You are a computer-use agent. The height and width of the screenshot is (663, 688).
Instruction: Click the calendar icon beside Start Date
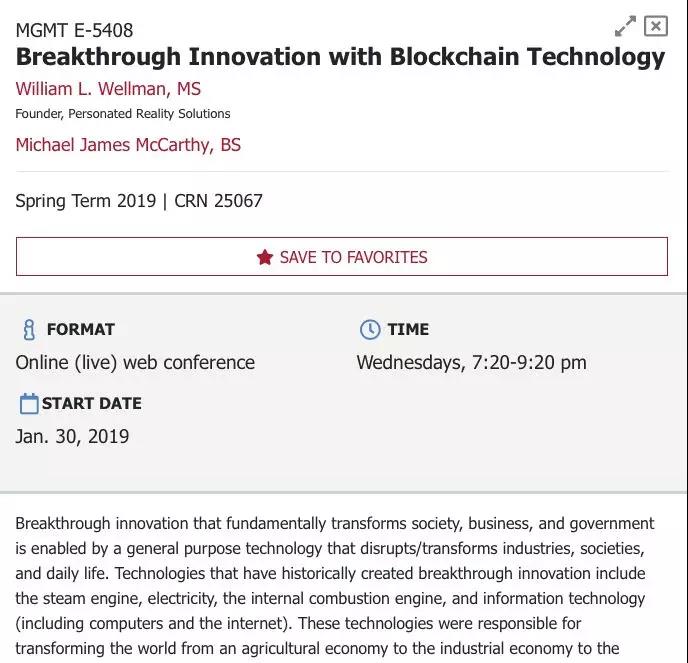tap(29, 403)
